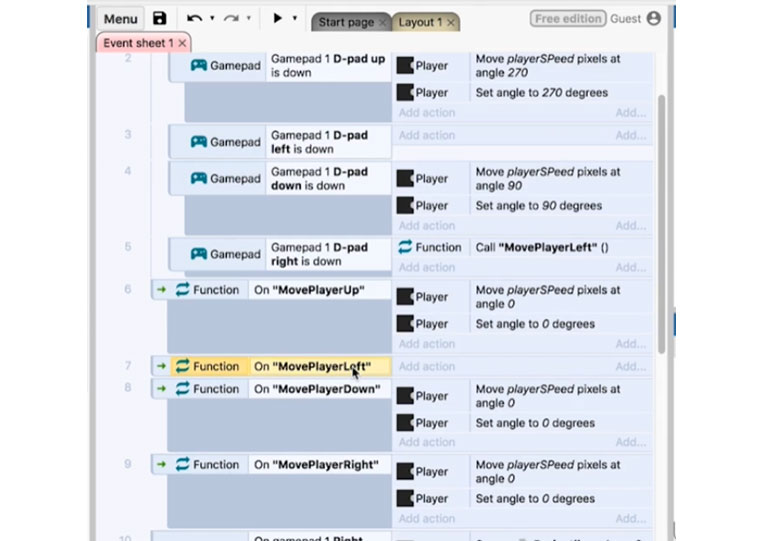
Task: Select the Call "MovePlayerLeft" action
Action: click(542, 247)
